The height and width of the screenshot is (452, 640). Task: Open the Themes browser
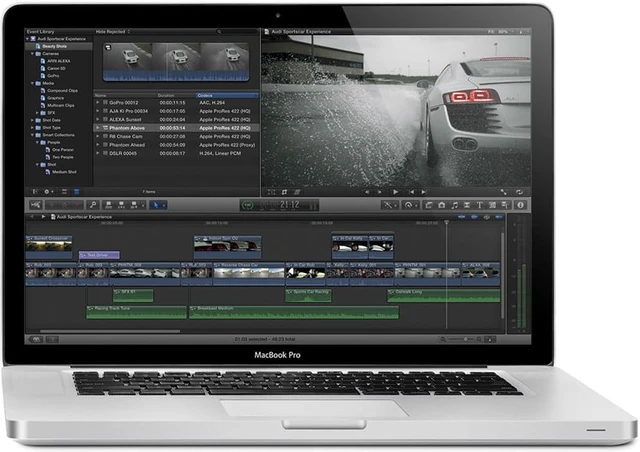[x=505, y=205]
